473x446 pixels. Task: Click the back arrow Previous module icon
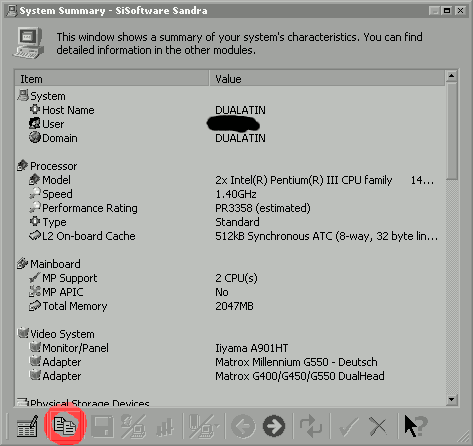point(244,426)
